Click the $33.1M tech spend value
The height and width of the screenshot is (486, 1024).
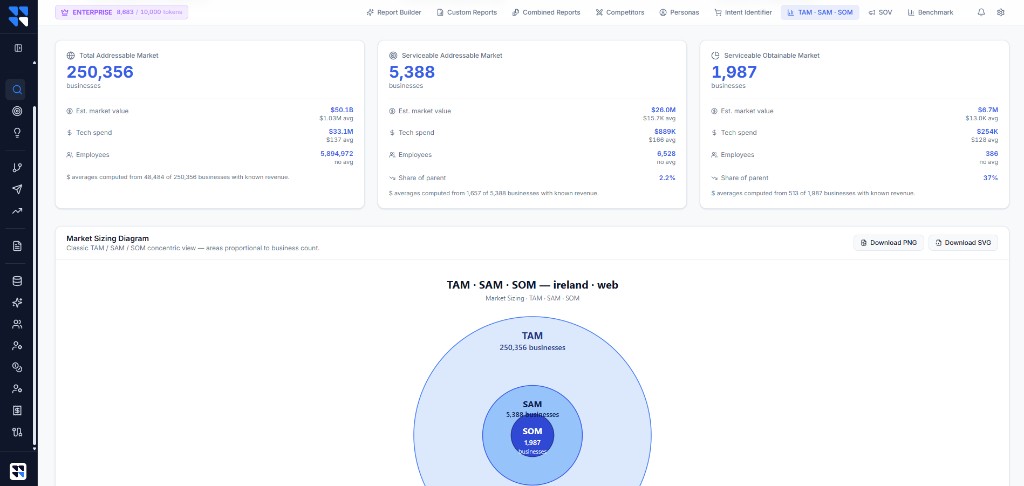point(341,132)
